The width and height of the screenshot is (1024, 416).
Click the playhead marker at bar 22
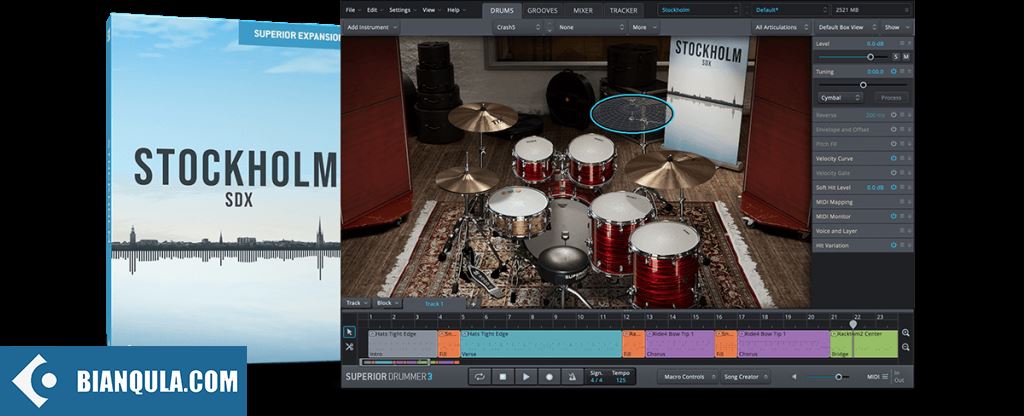click(x=853, y=324)
